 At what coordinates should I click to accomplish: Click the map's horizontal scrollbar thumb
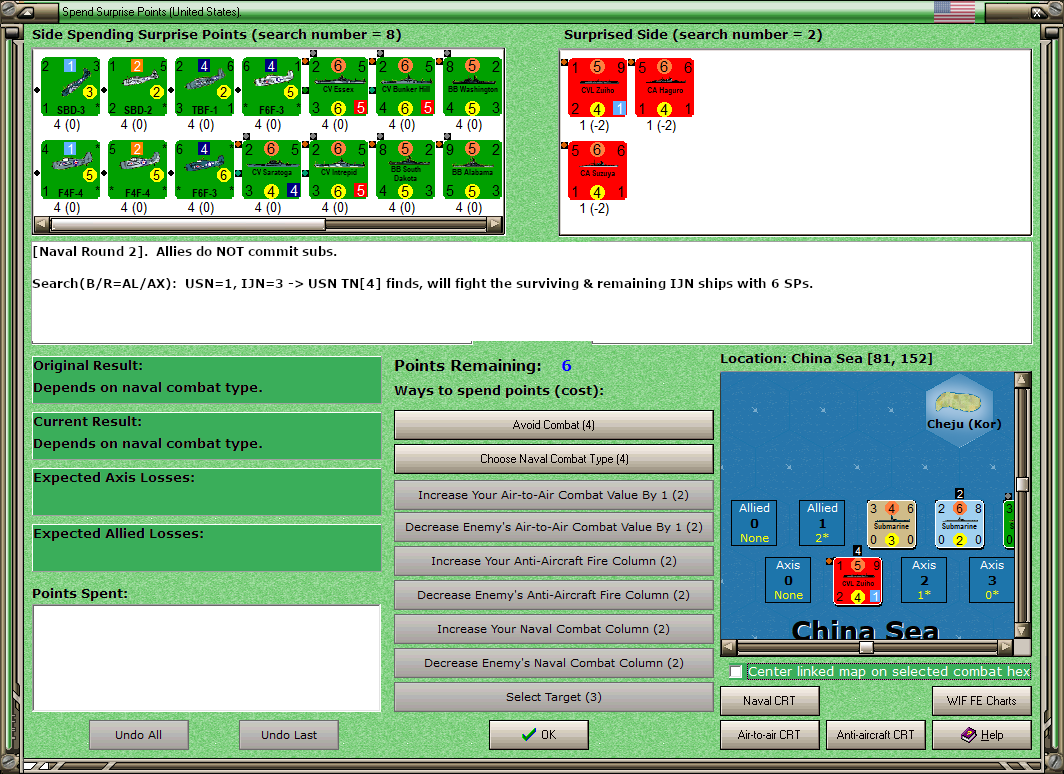tap(866, 647)
